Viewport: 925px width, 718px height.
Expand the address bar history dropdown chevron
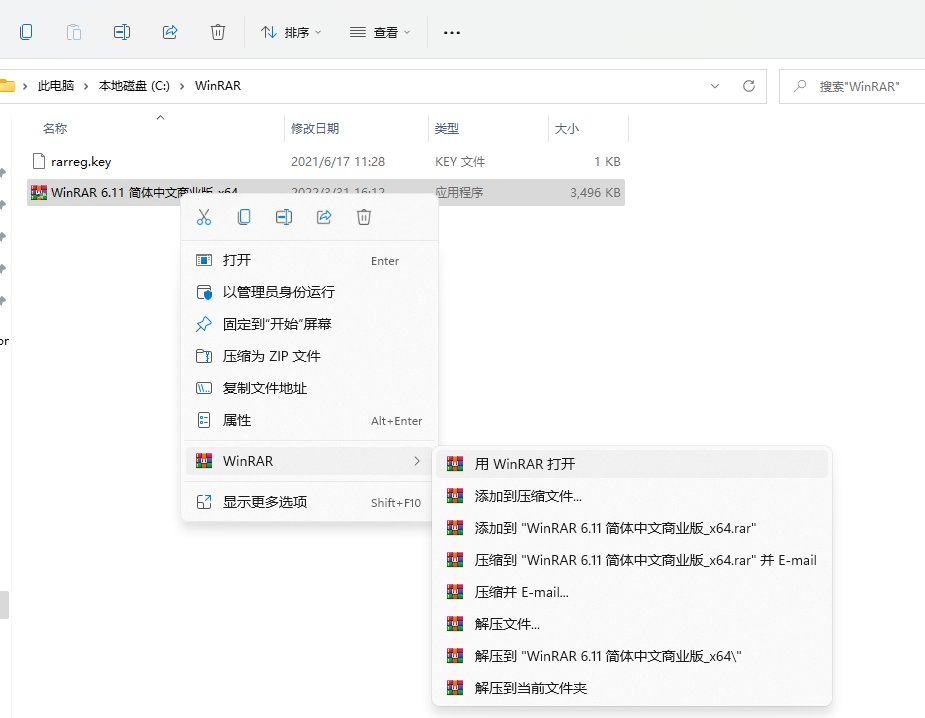(x=715, y=86)
